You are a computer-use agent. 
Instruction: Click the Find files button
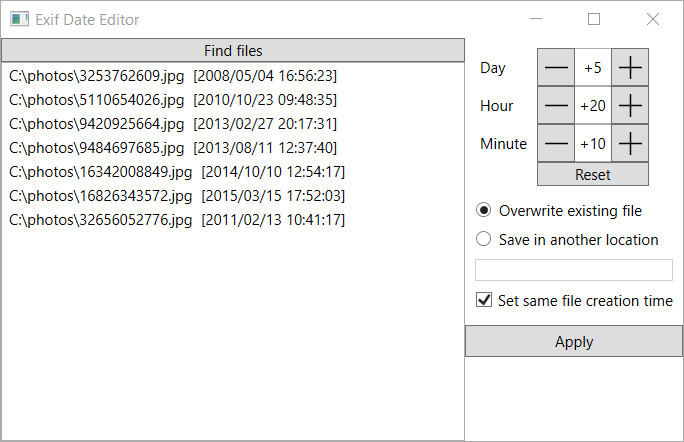(233, 51)
